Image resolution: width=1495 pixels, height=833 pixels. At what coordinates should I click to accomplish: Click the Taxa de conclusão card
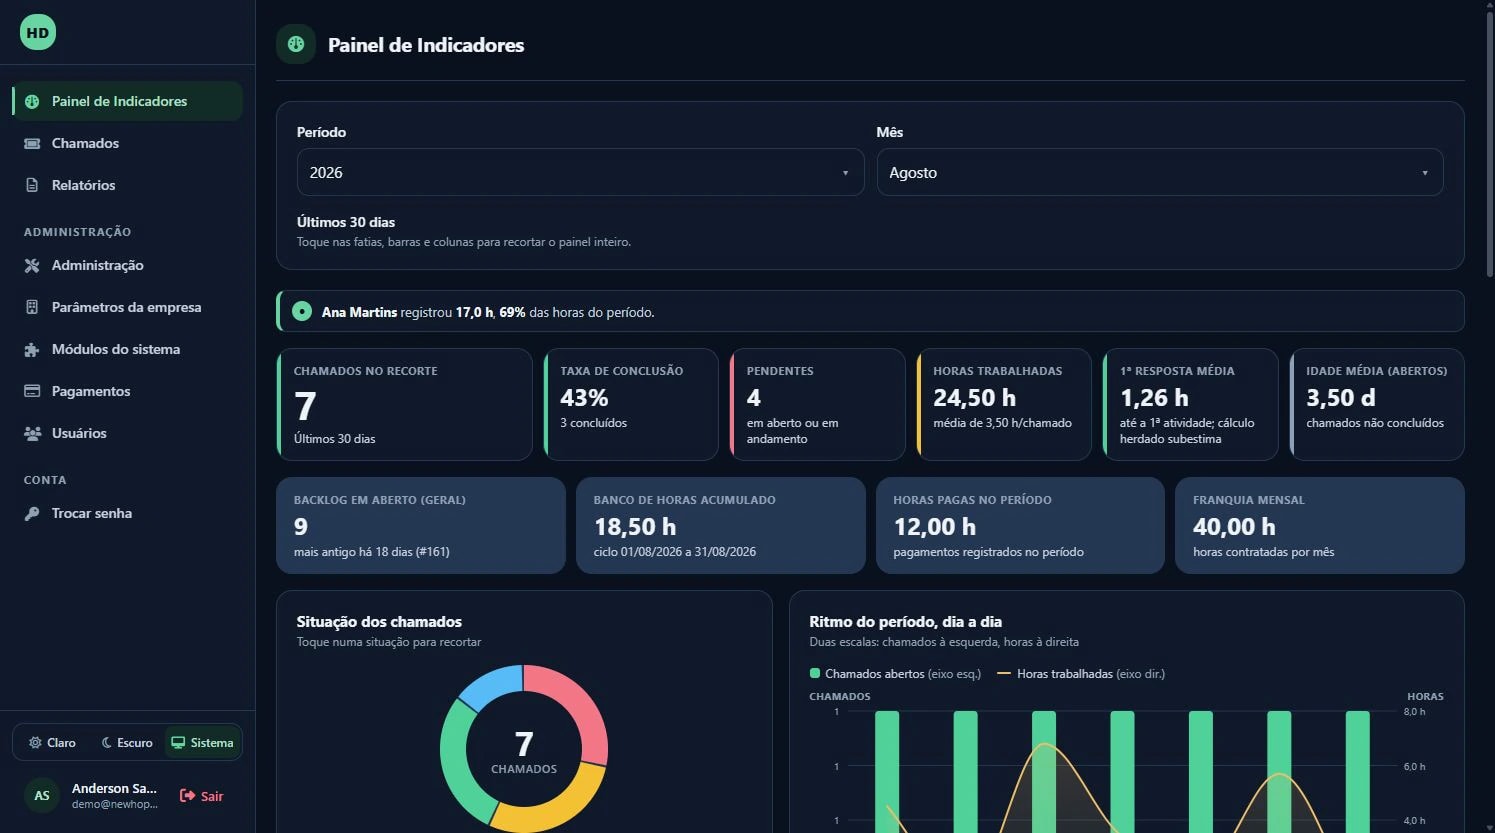[631, 404]
